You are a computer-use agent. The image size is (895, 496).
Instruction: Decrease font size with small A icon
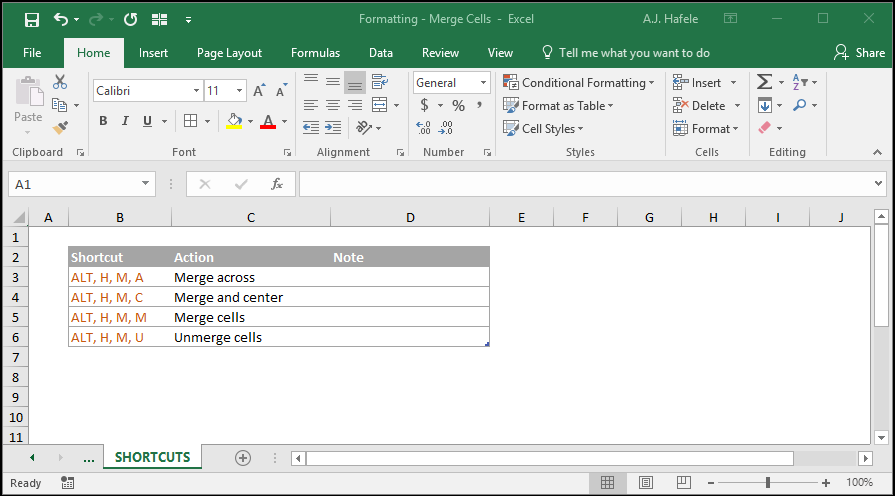point(281,91)
